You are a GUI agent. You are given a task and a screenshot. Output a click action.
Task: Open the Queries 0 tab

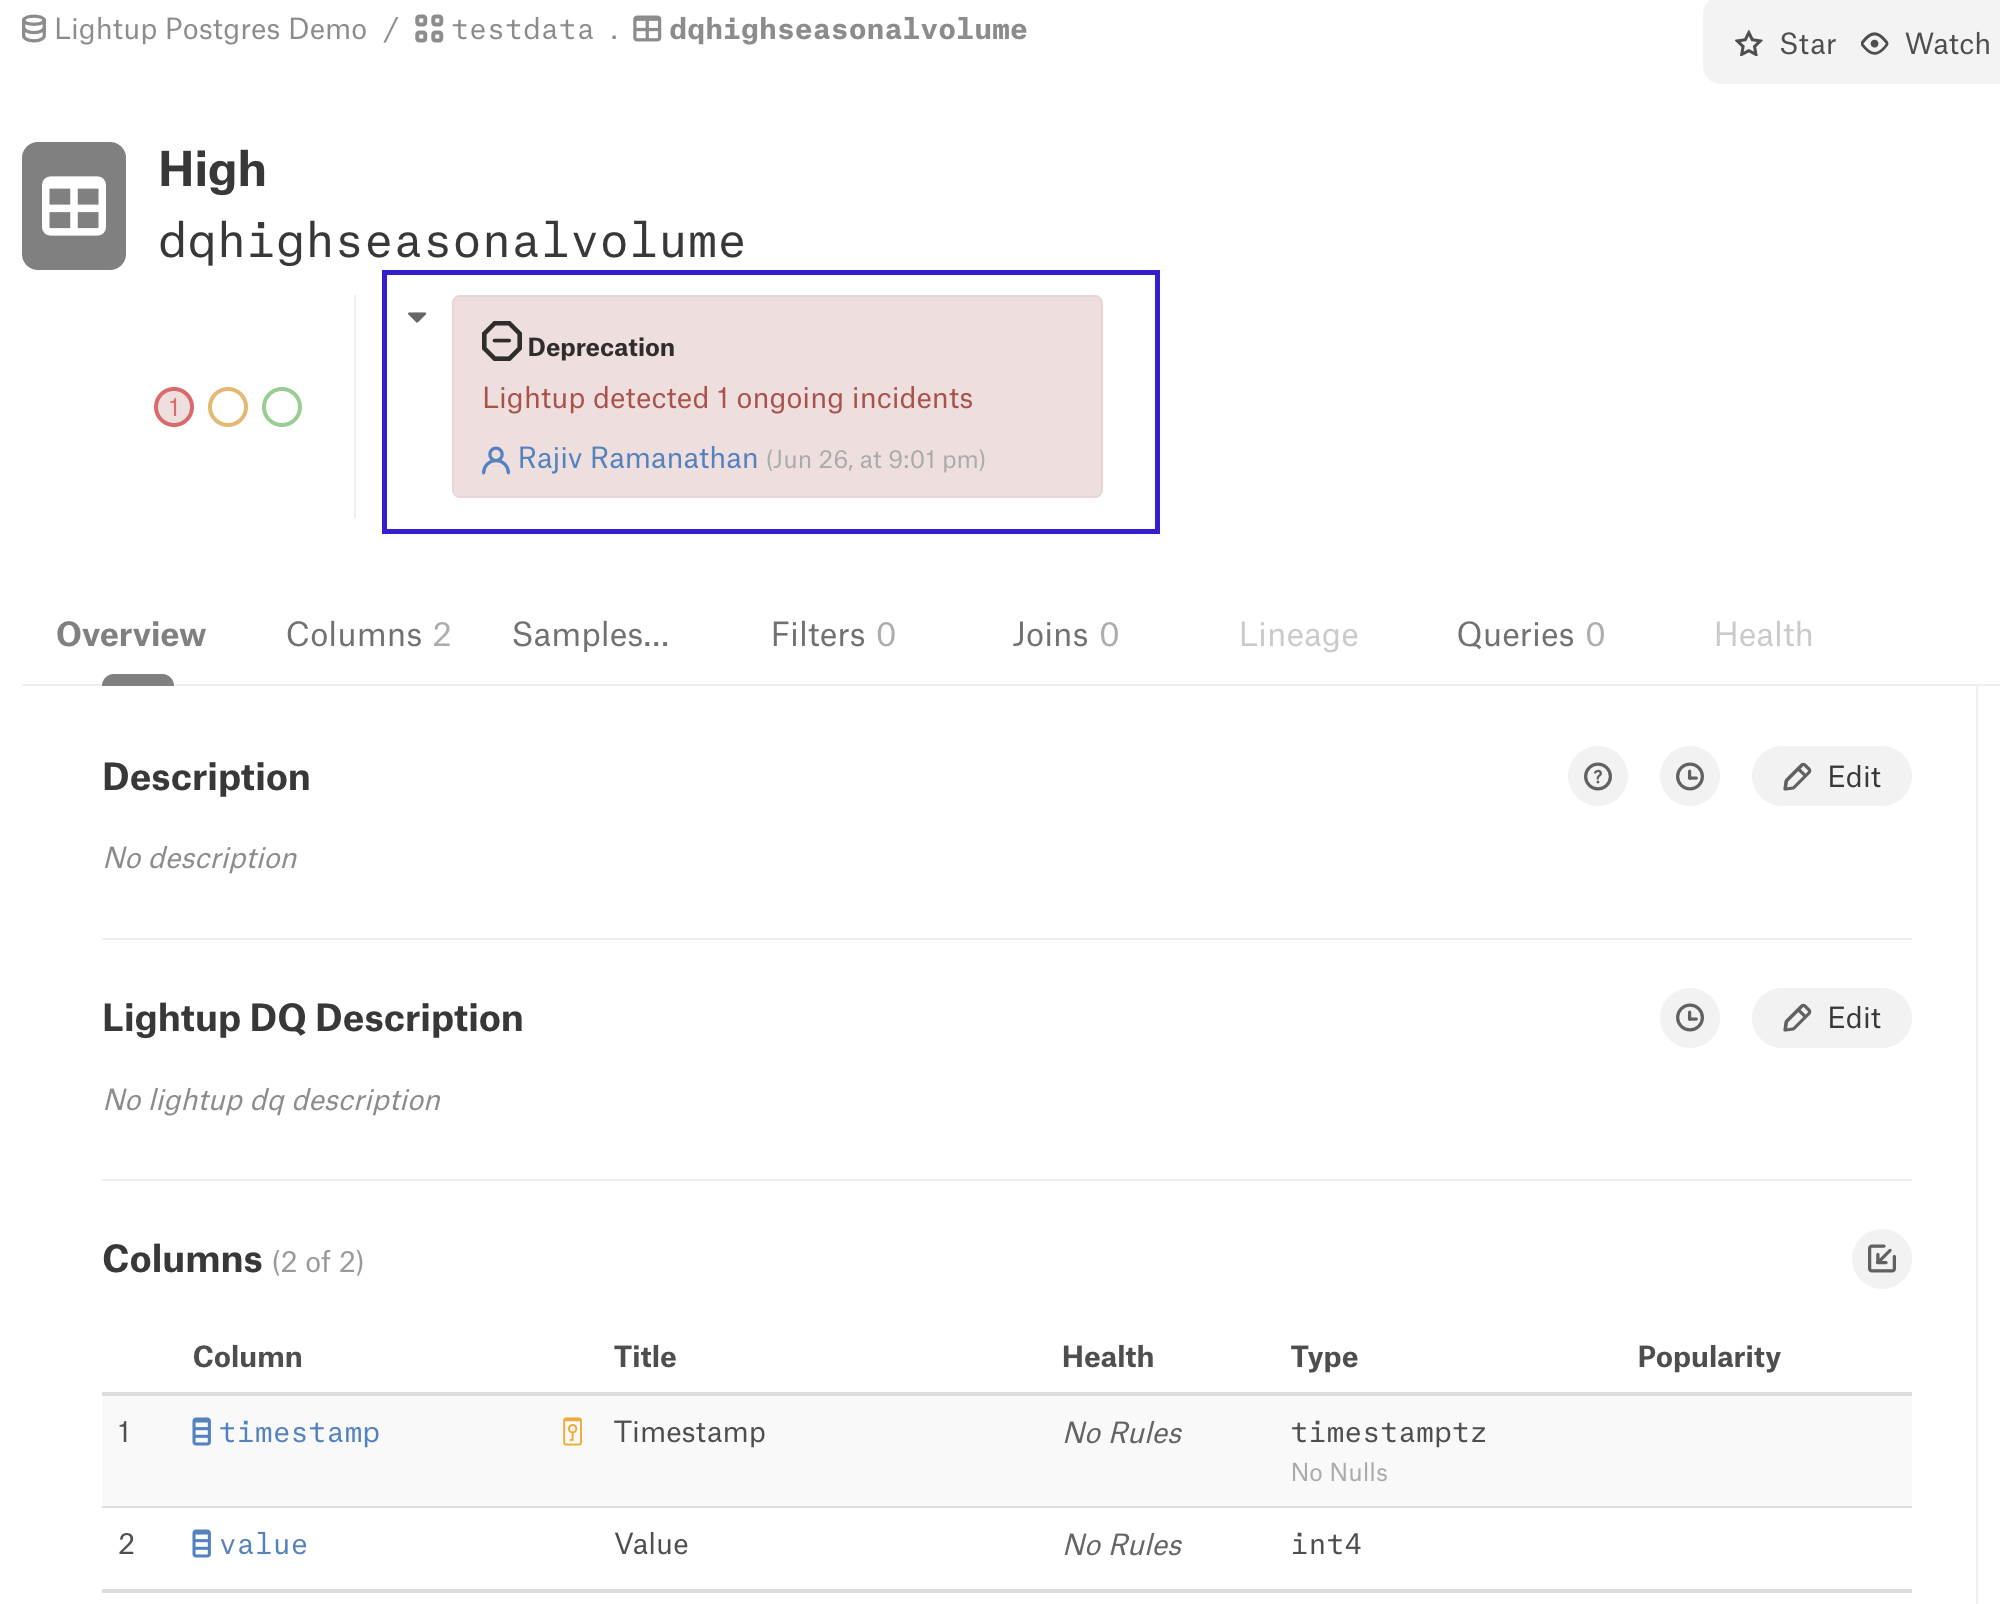tap(1530, 635)
